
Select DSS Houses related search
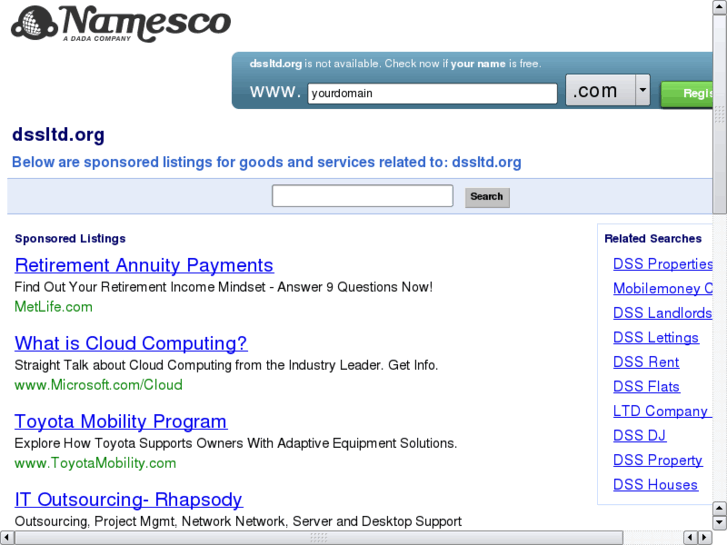click(655, 485)
